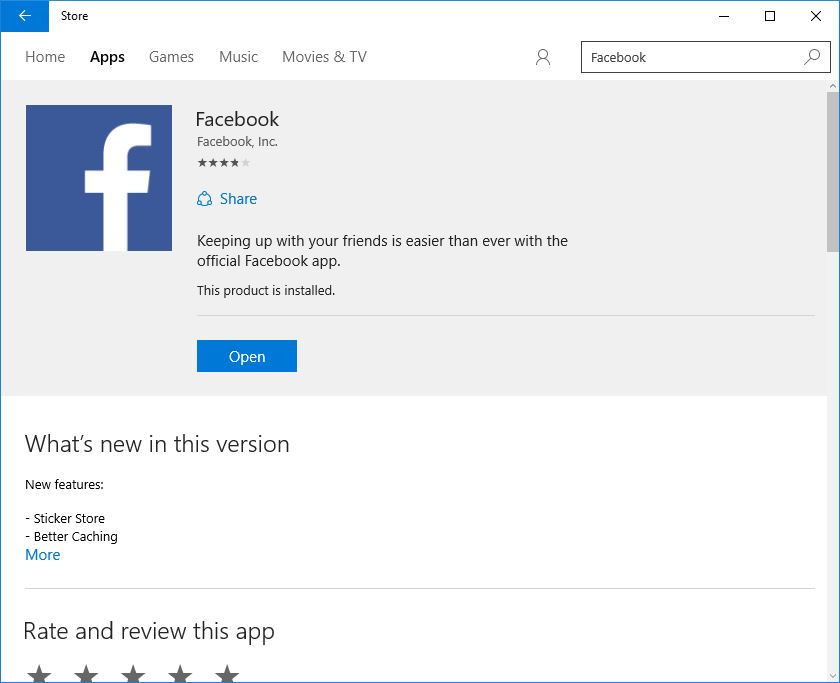
Task: Rate the app one star
Action: tap(39, 673)
